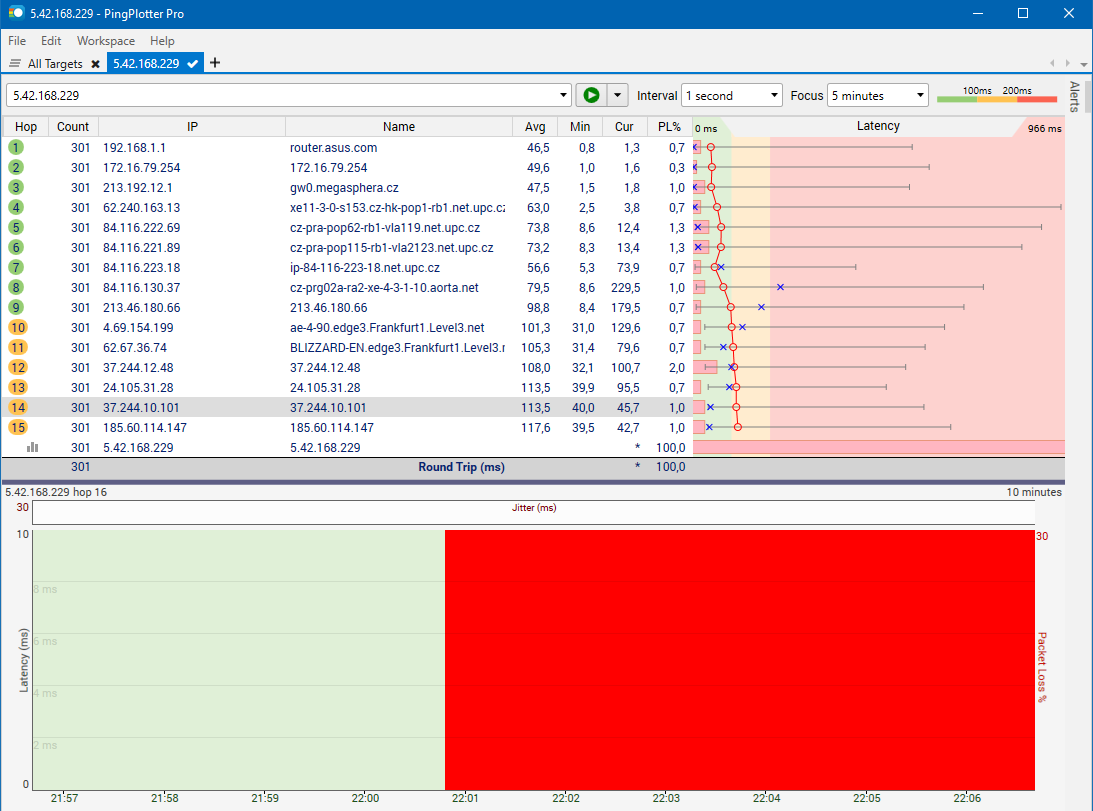Sort by the Hop column header

point(26,126)
